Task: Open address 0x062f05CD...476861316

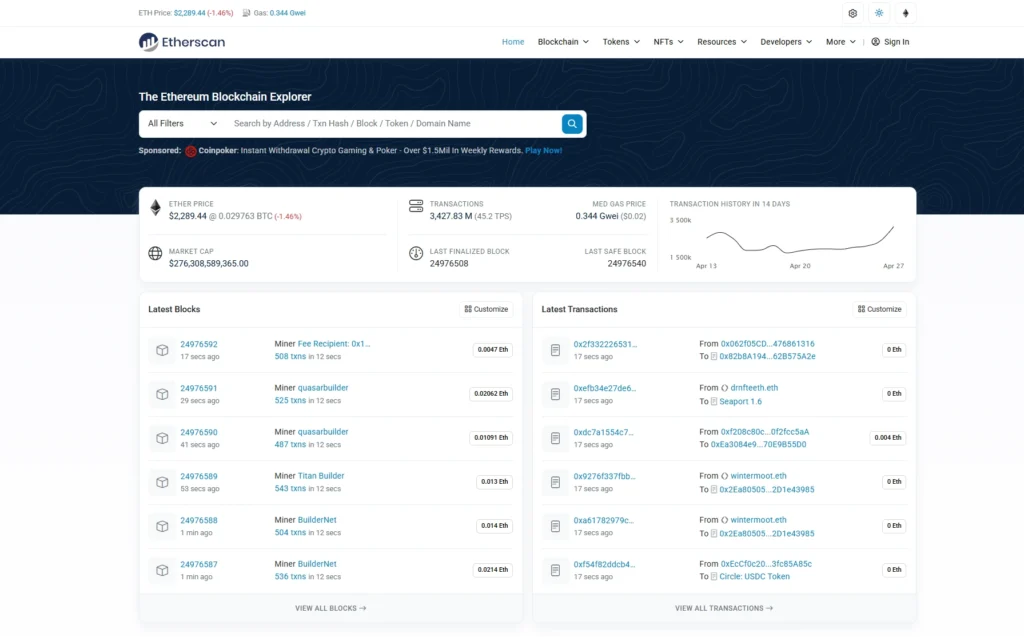Action: pyautogui.click(x=767, y=344)
